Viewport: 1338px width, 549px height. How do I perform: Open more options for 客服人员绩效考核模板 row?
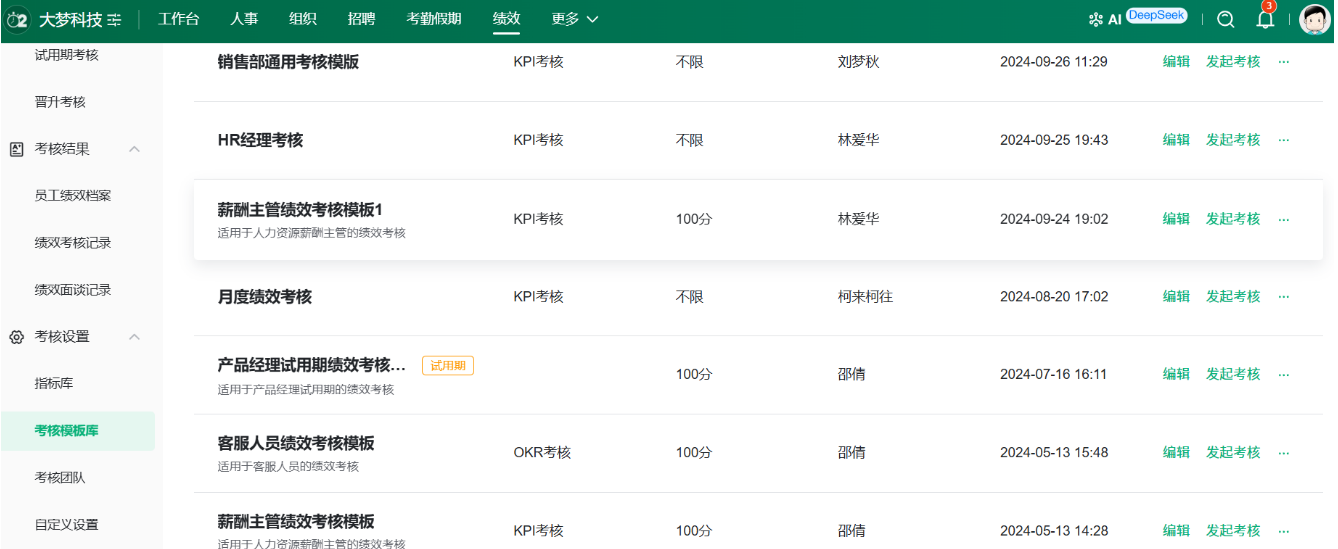click(x=1284, y=452)
